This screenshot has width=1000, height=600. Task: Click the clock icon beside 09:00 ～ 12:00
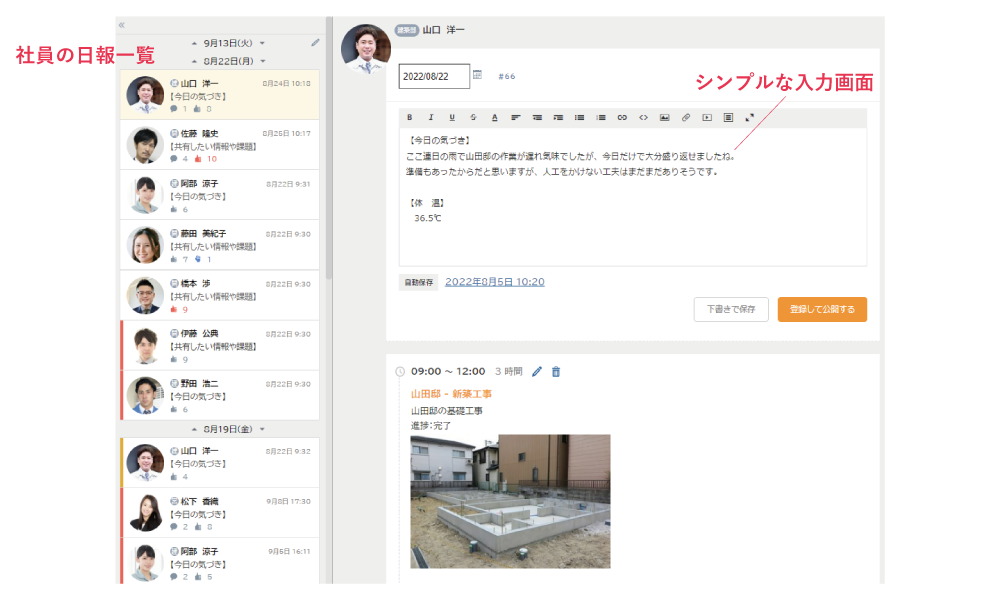(x=400, y=372)
